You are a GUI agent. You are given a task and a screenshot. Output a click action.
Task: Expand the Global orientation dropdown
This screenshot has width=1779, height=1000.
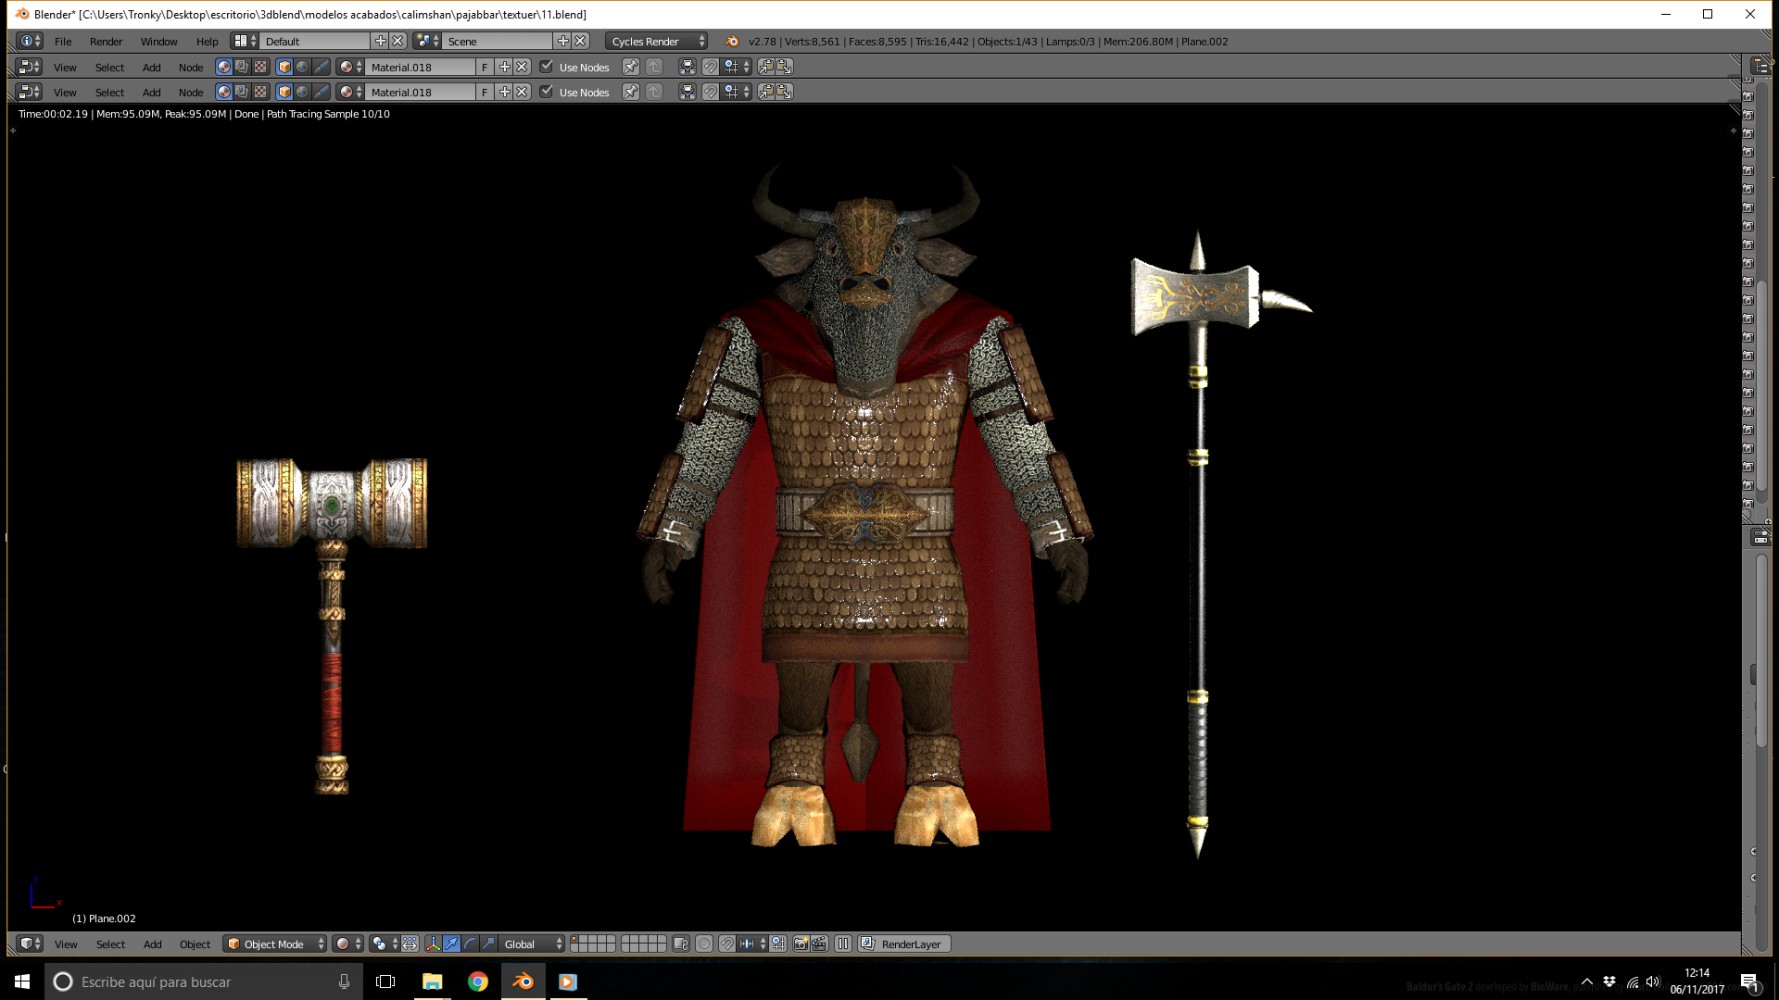point(532,944)
